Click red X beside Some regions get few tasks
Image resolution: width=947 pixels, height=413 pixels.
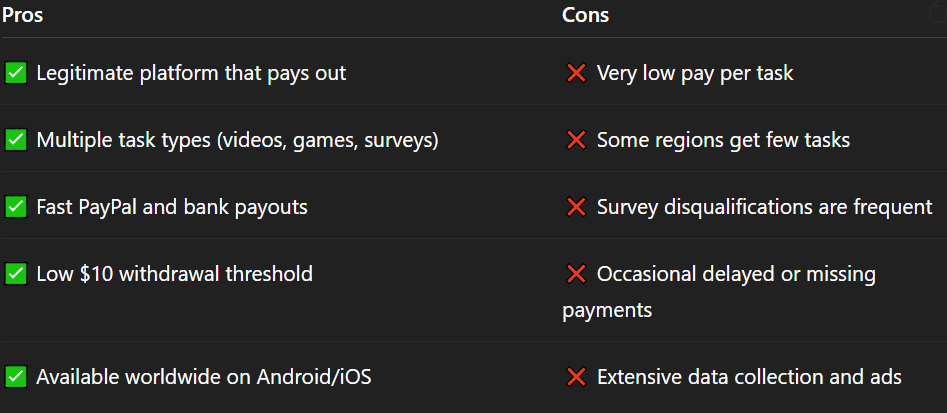pyautogui.click(x=576, y=141)
